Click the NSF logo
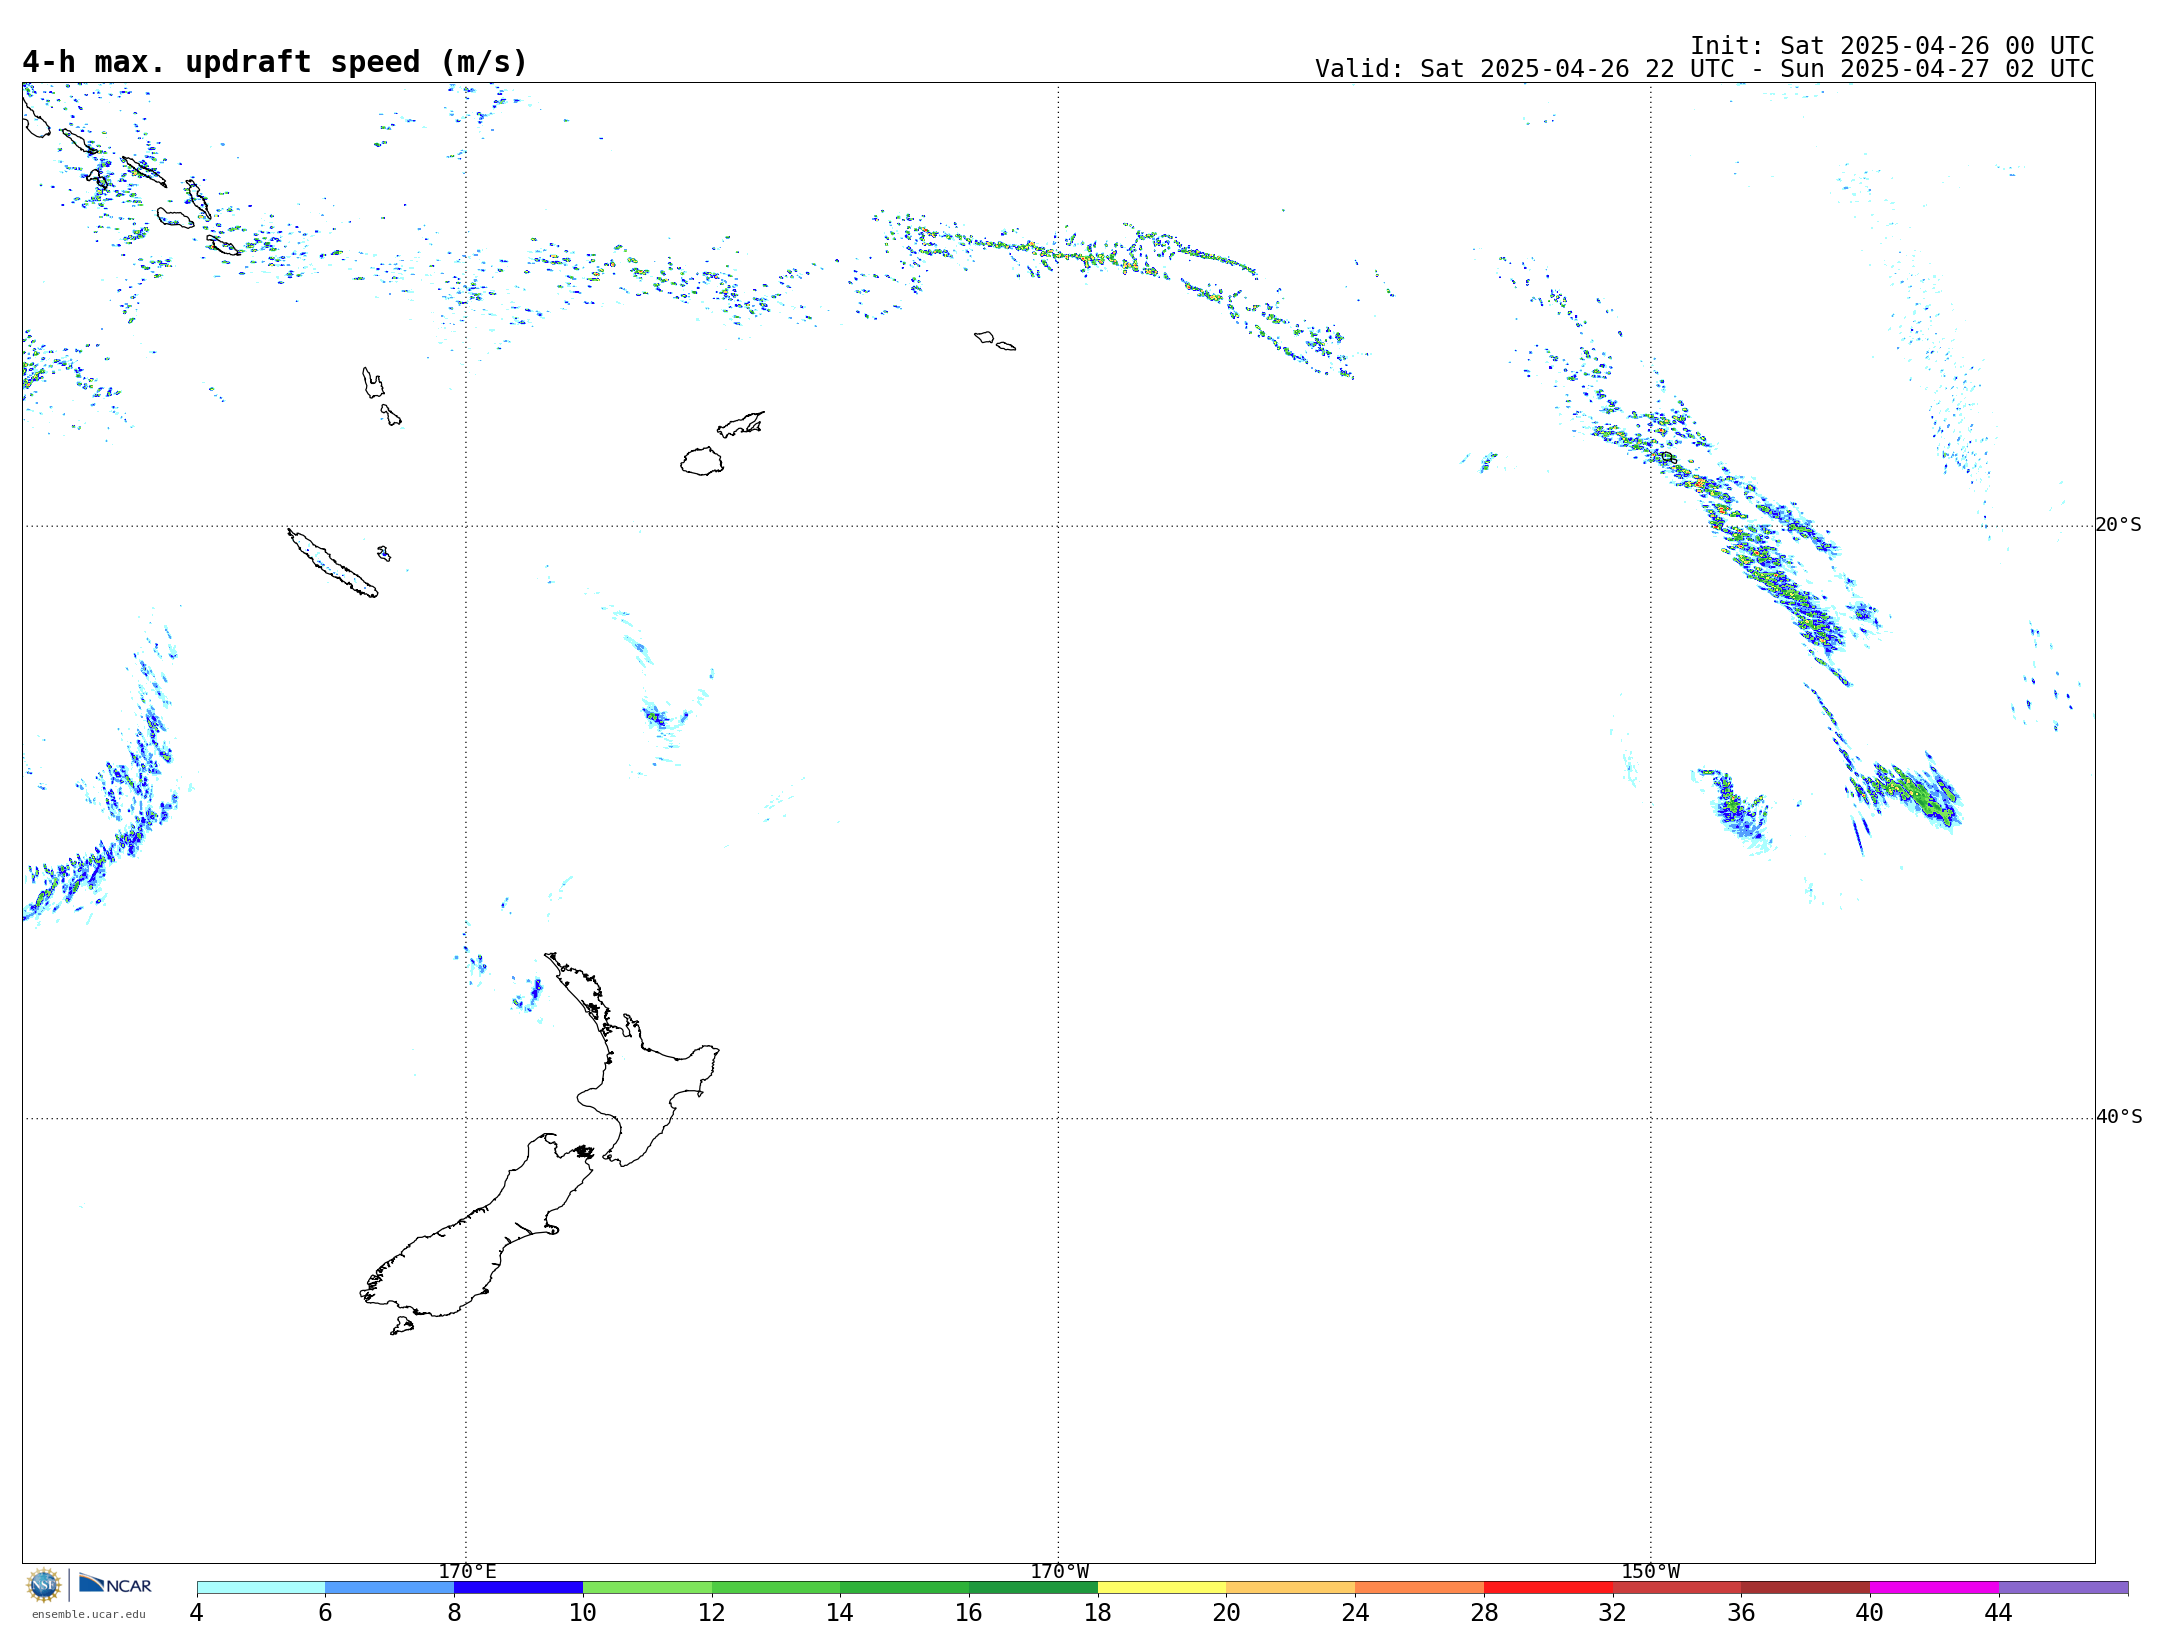Viewport: 2160px width, 1626px height. (43, 1585)
